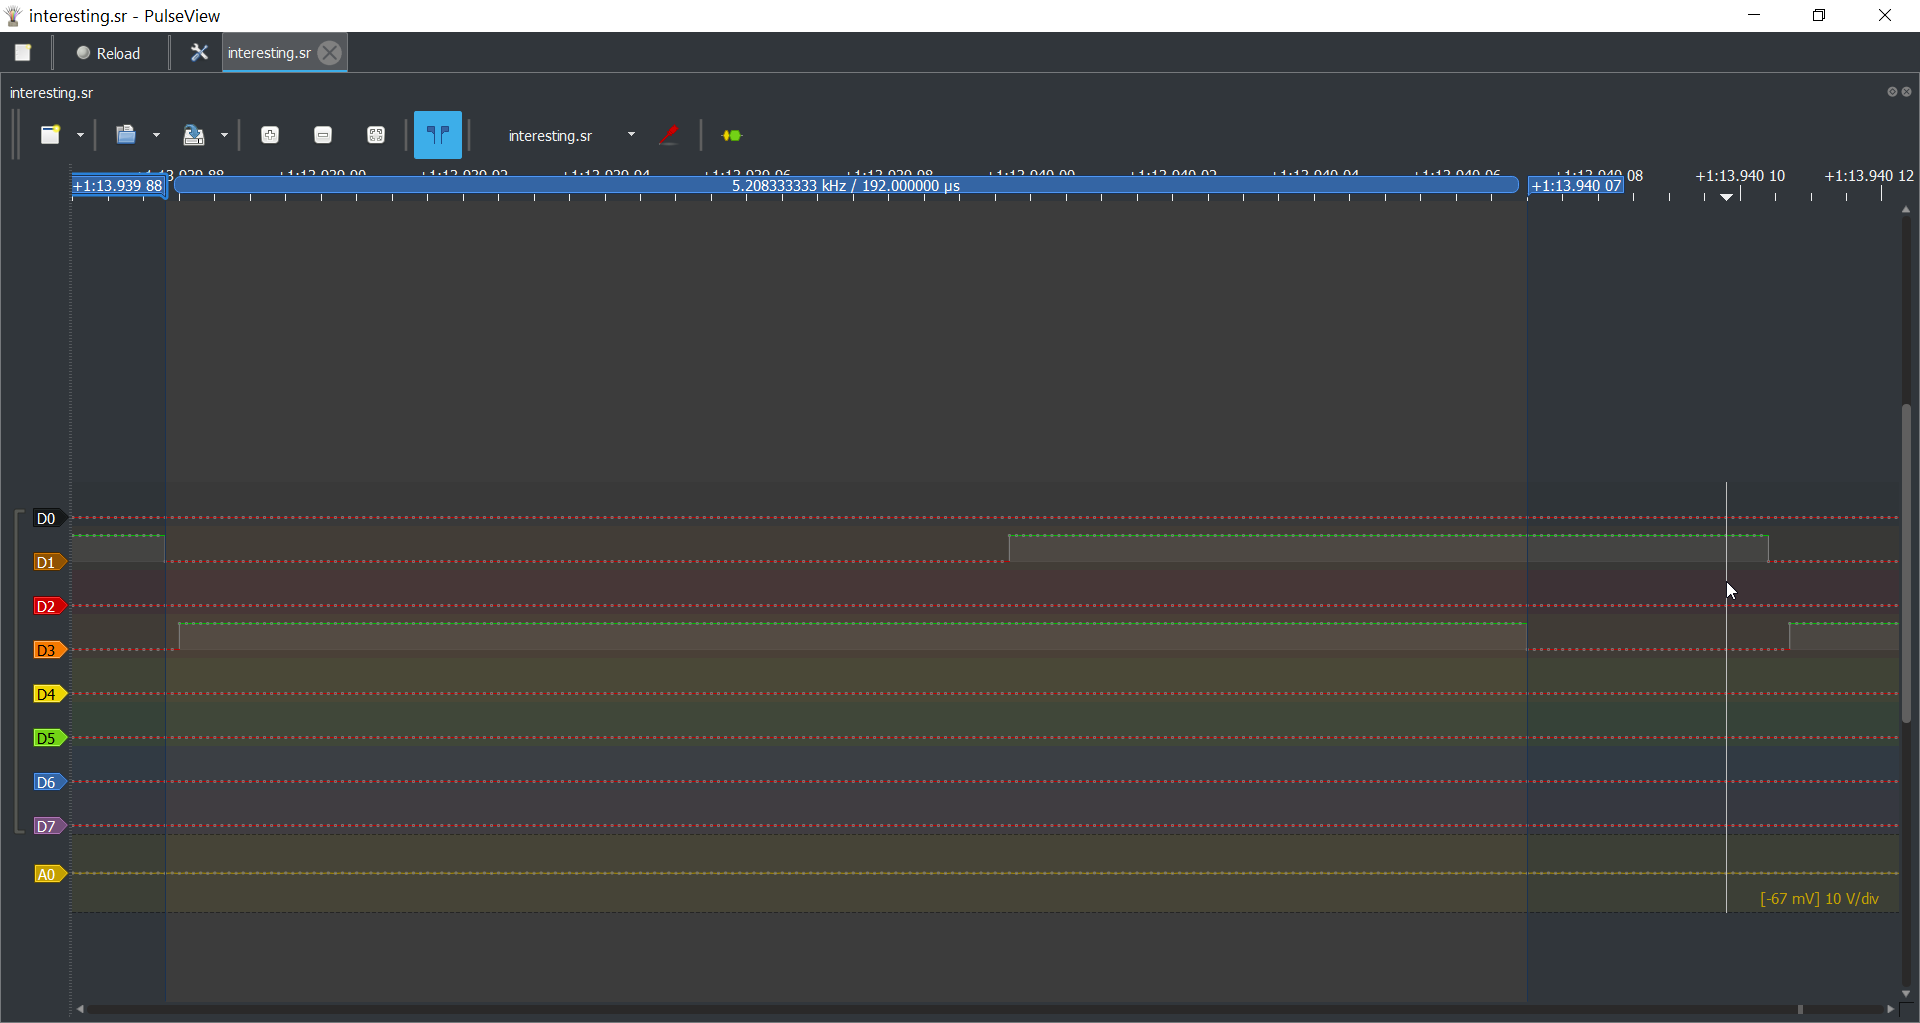Save the current capture
This screenshot has height=1023, width=1920.
(193, 135)
